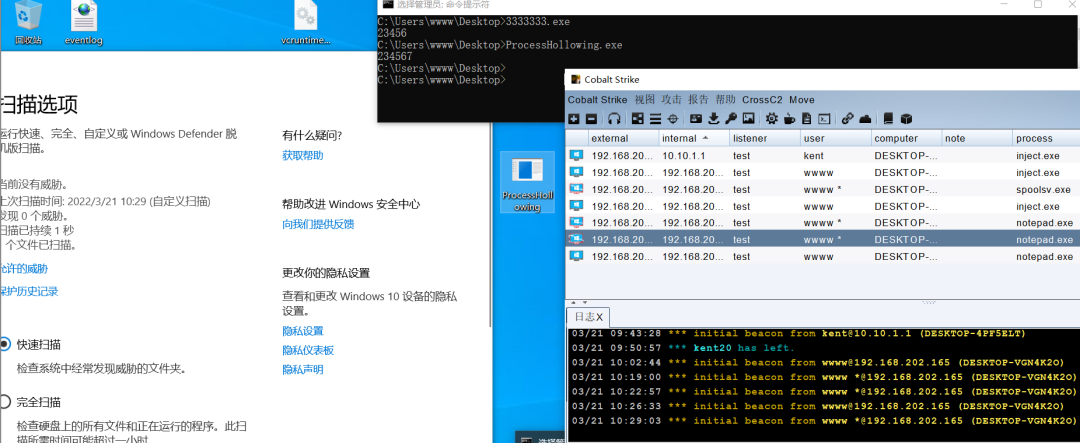Select the 回收站 desktop icon
The image size is (1080, 443).
pyautogui.click(x=29, y=24)
